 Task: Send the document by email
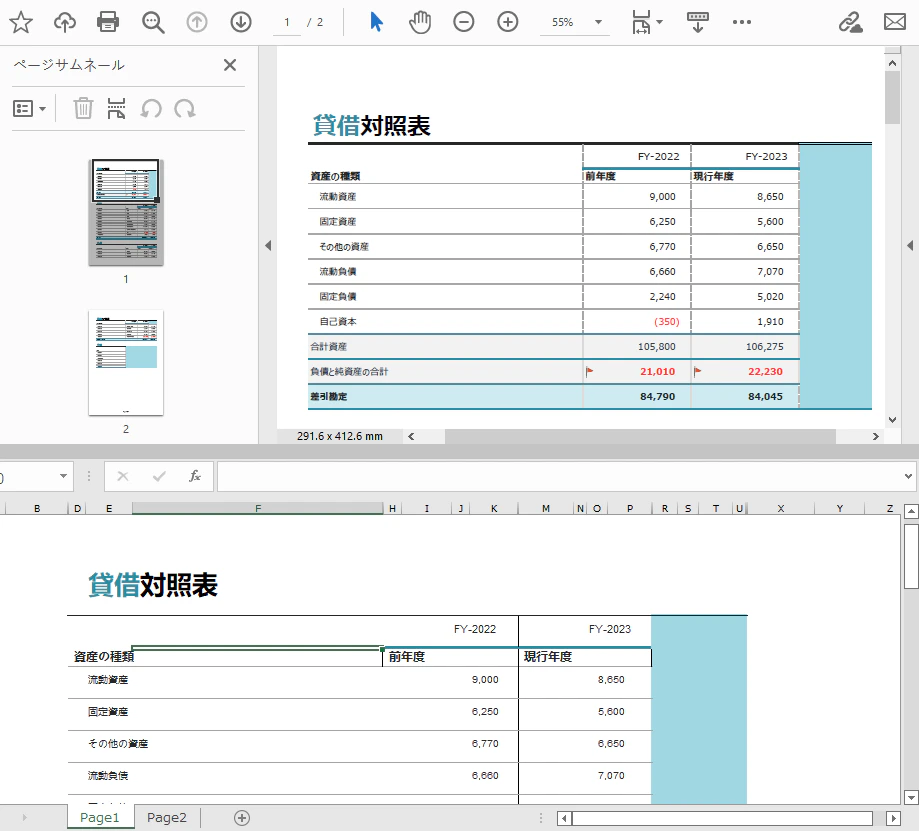tap(893, 21)
